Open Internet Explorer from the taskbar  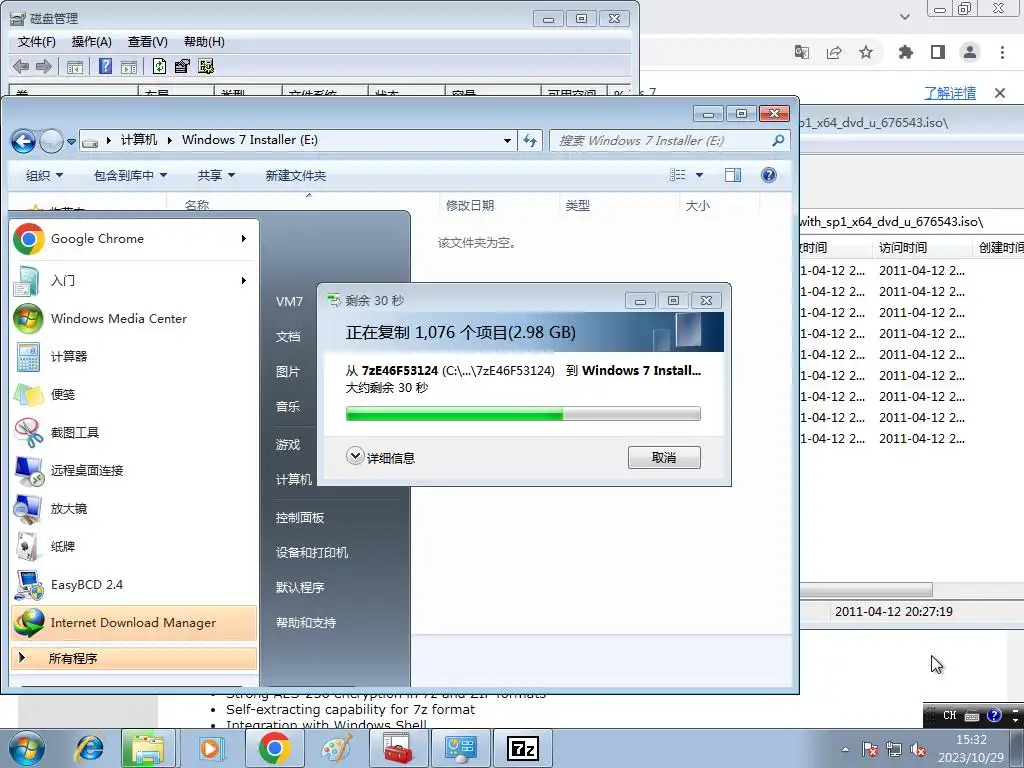(89, 748)
